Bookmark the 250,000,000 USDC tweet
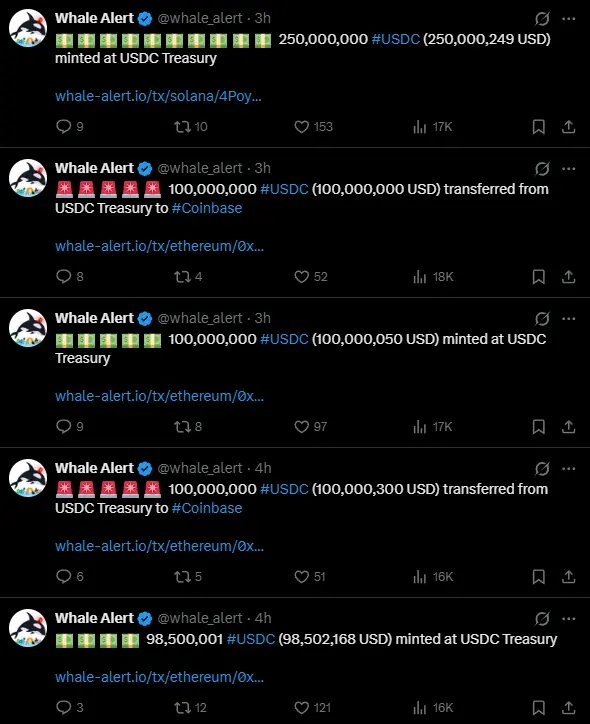Viewport: 590px width, 724px height. [538, 127]
